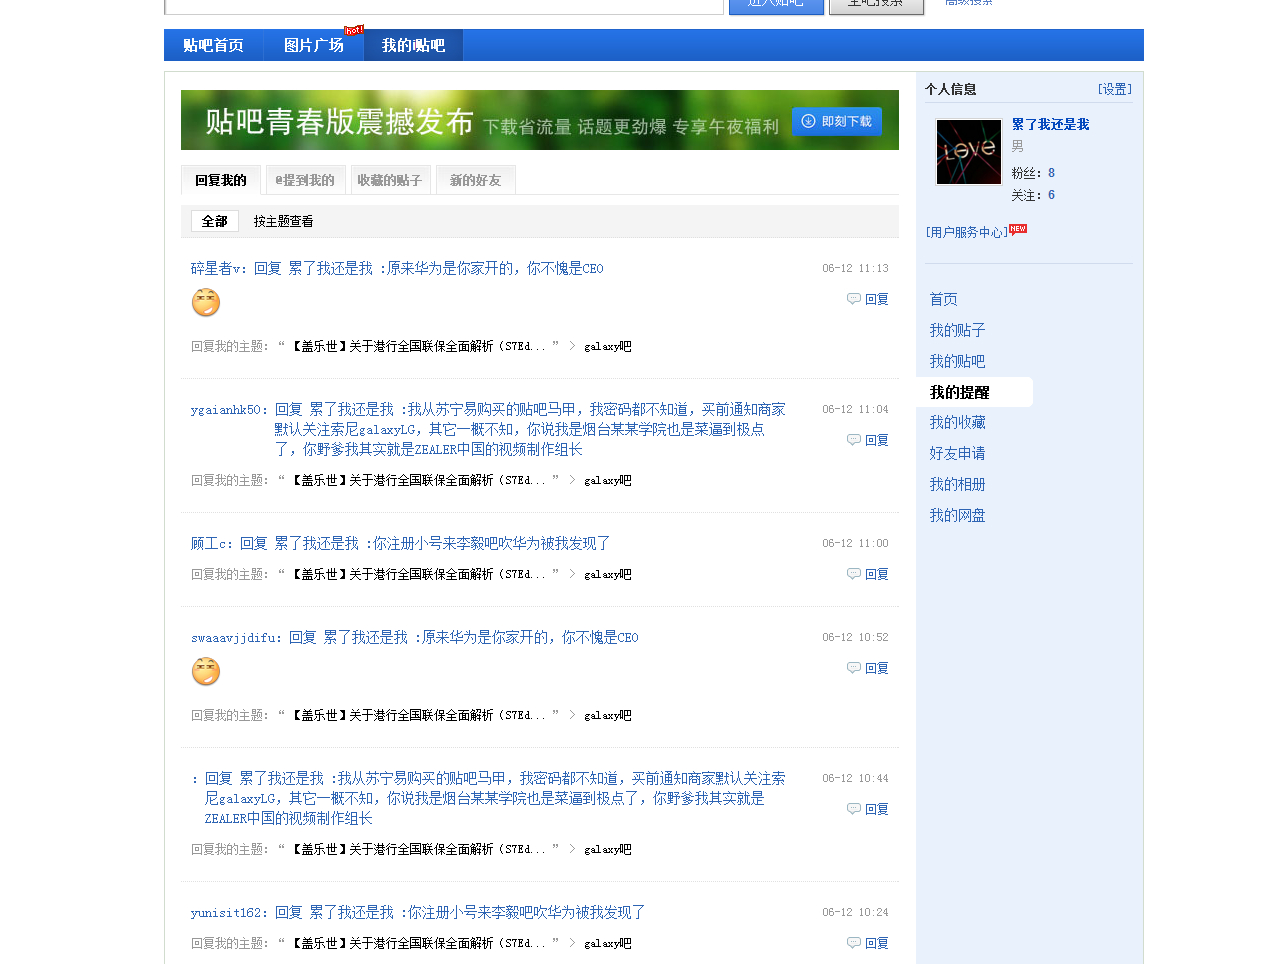Click the 关注 count 6

[x=1051, y=195]
